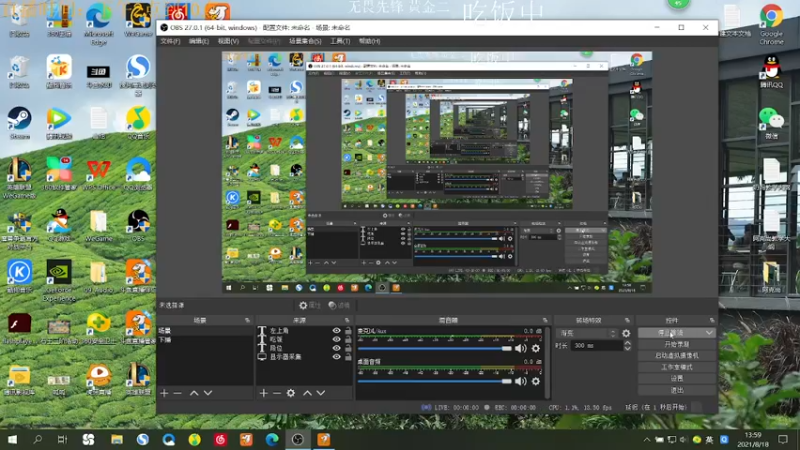Open source properties gear in sources toolbar

click(x=291, y=393)
